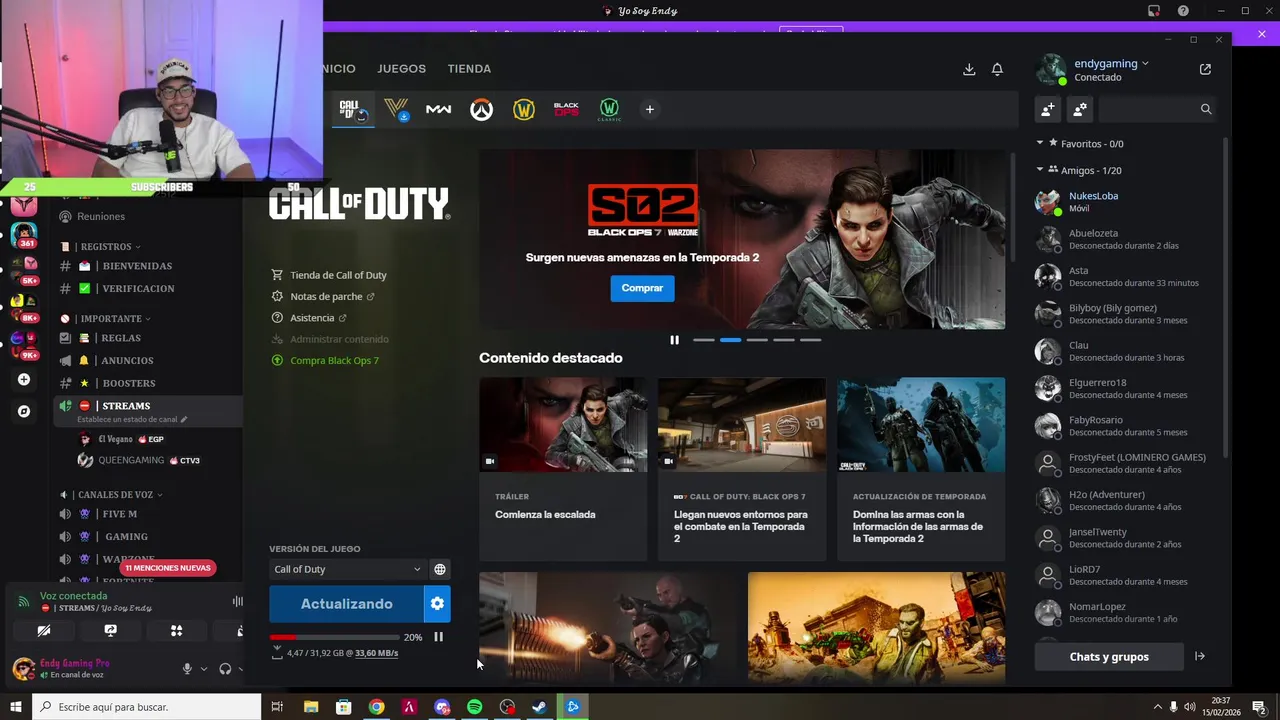Open Steam from the taskbar
This screenshot has height=720, width=1280.
point(539,707)
